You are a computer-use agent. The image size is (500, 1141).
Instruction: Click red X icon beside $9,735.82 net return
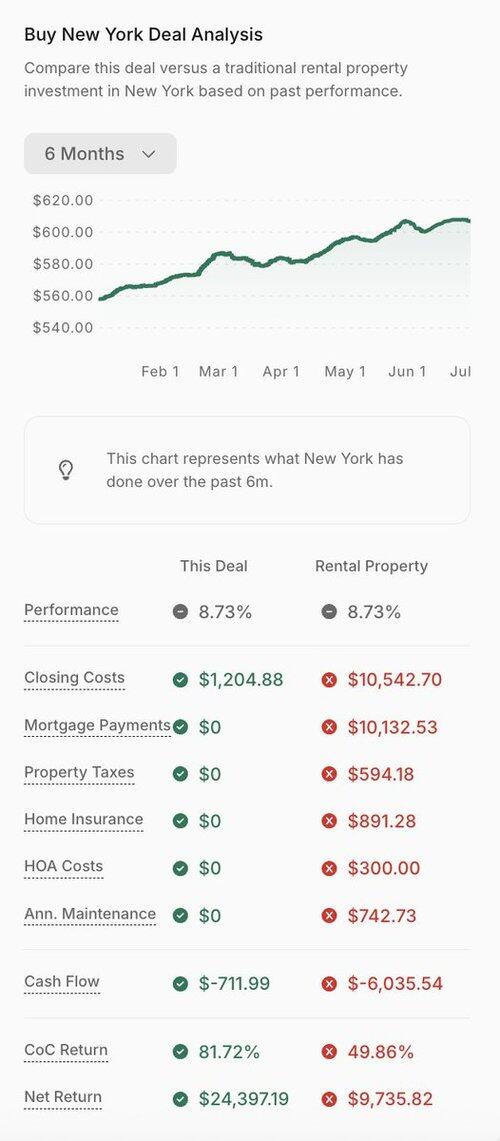click(329, 1099)
